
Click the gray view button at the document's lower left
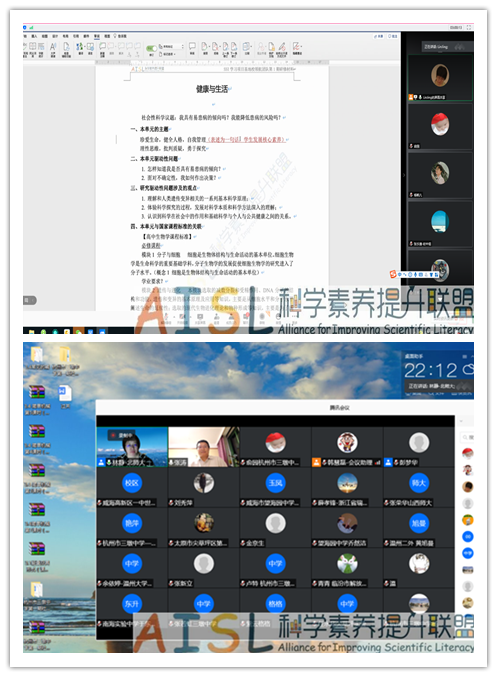click(x=30, y=300)
